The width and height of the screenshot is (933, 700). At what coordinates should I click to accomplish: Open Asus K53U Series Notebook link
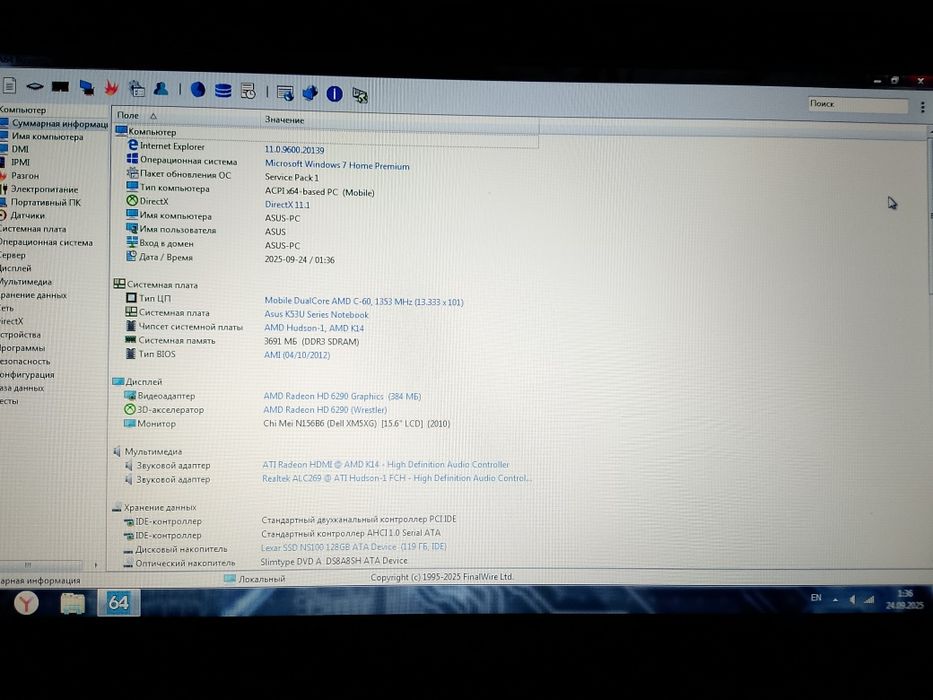317,314
